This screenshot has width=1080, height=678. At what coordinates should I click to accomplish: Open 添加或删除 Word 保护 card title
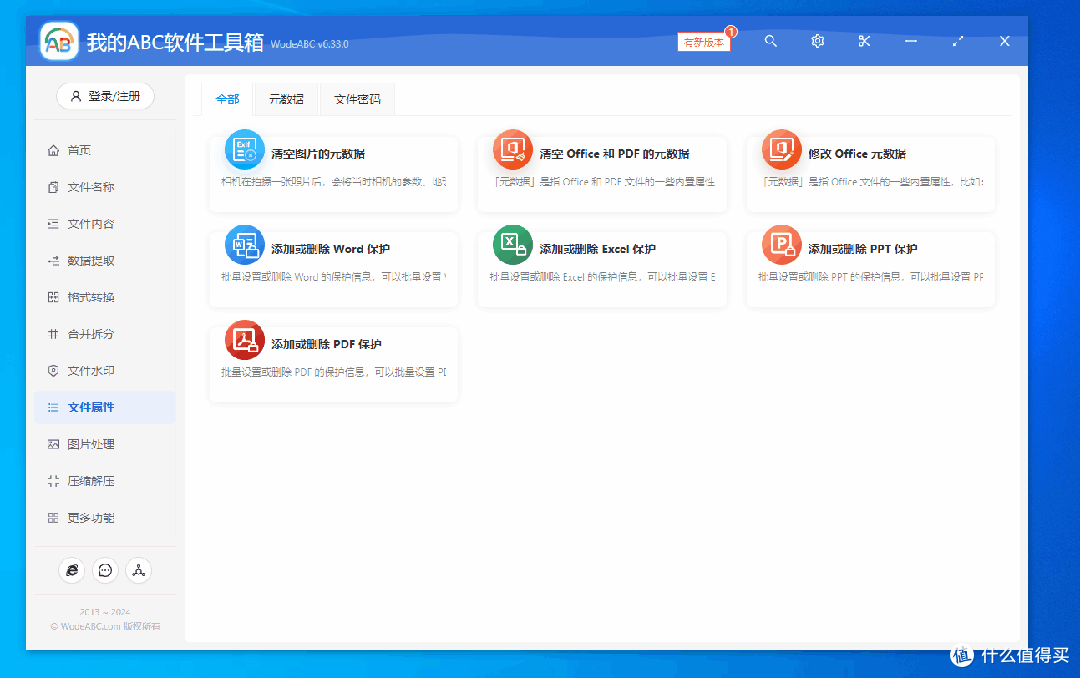[x=331, y=249]
